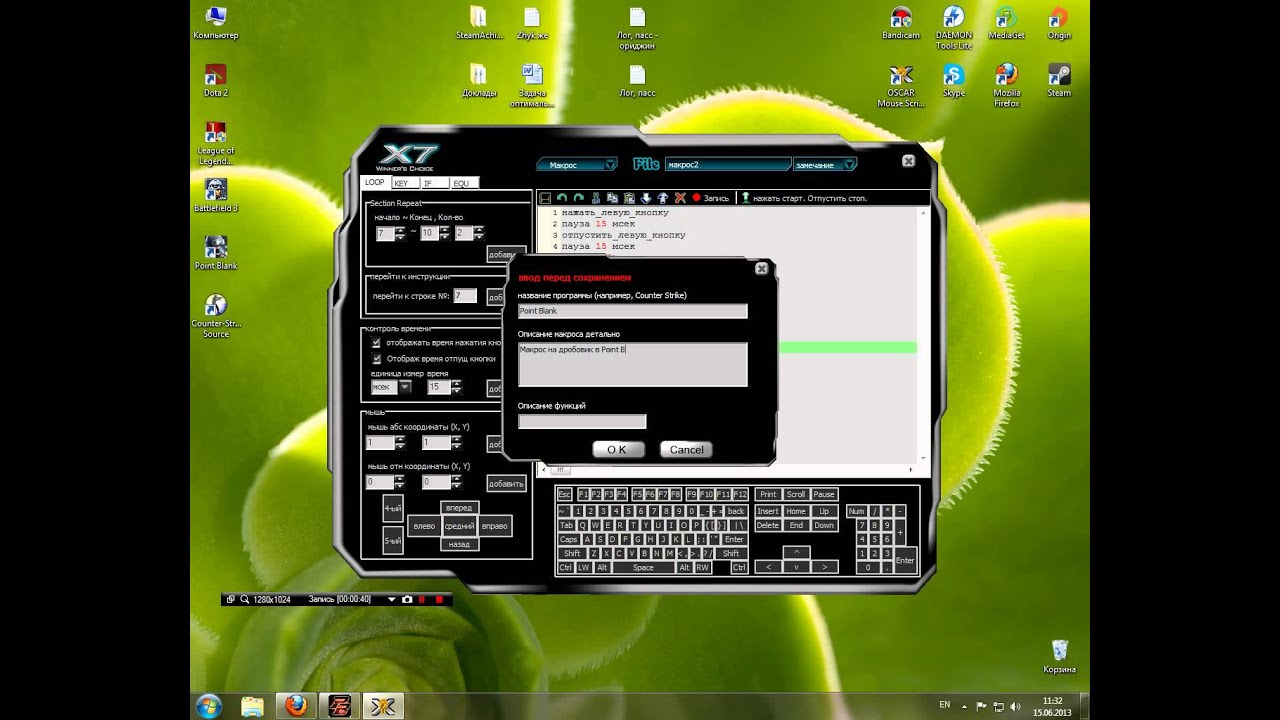This screenshot has width=1280, height=720.
Task: Move instruction up with blue arrow
Action: [662, 198]
